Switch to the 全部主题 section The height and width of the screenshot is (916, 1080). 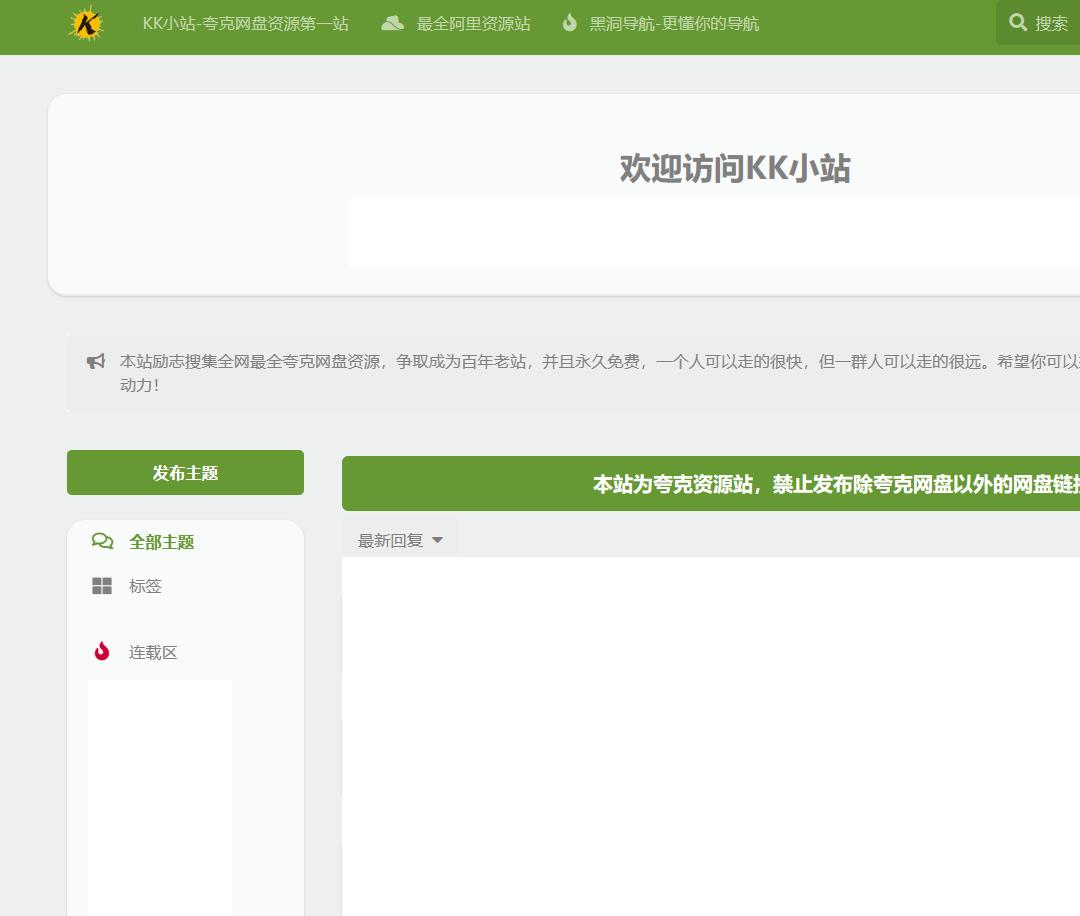(x=162, y=541)
